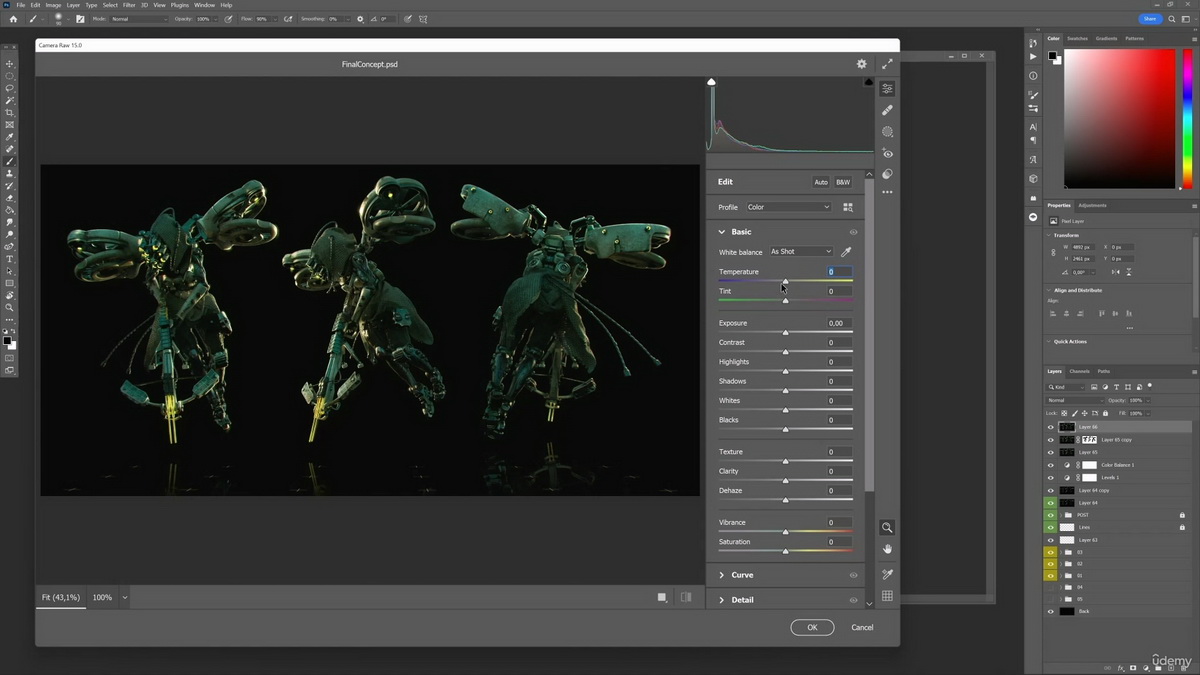Select the Healing tool in Camera Raw
The height and width of the screenshot is (675, 1200).
pos(887,110)
